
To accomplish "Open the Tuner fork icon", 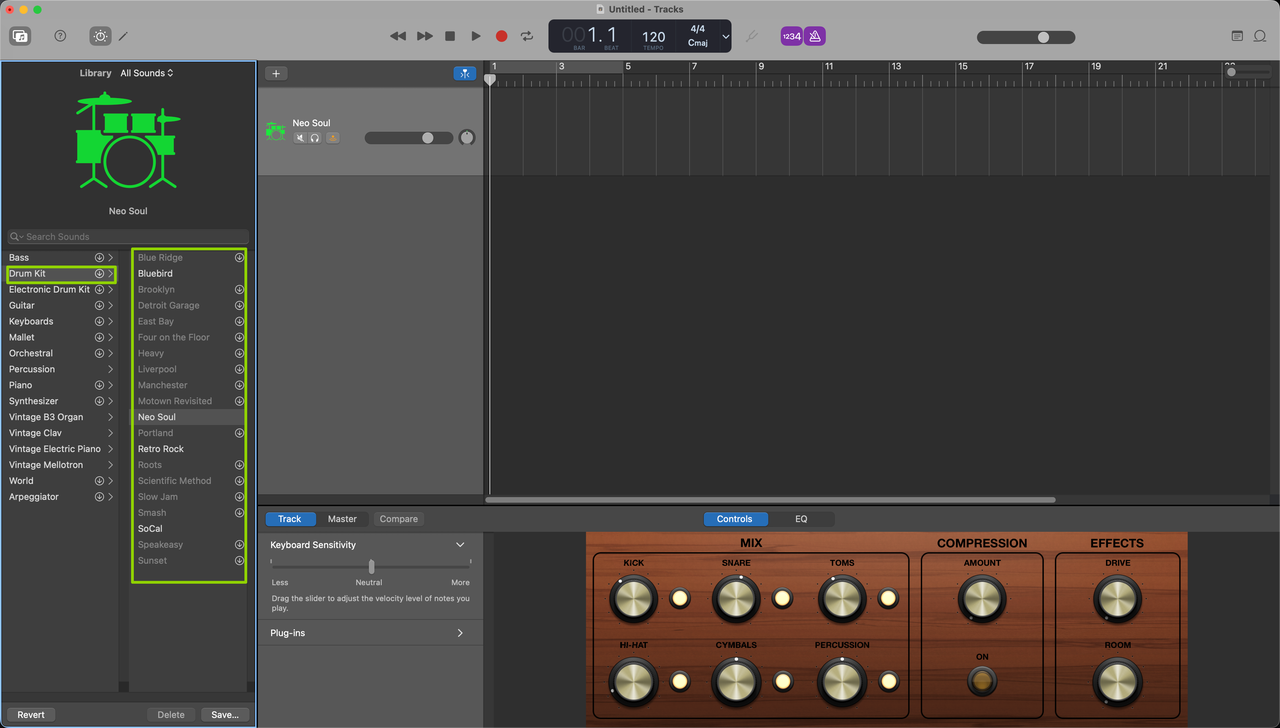I will (752, 36).
